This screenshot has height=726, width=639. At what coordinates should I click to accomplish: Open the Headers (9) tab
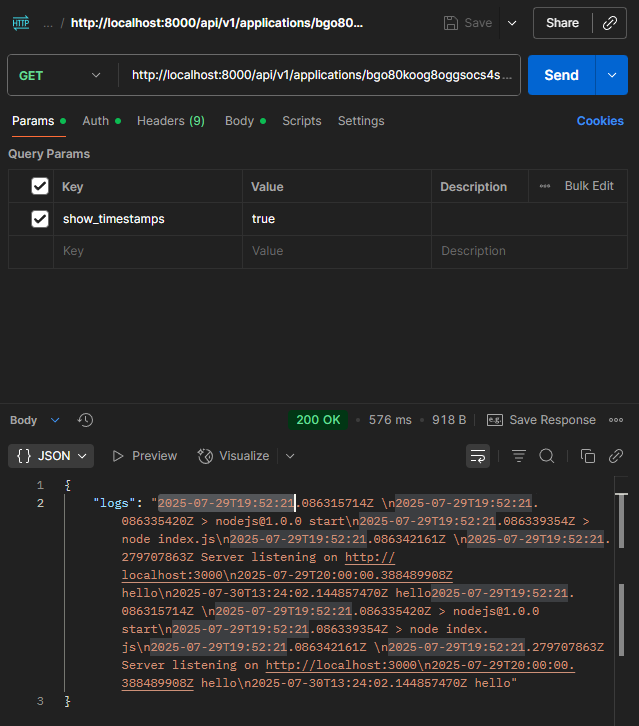(x=171, y=121)
